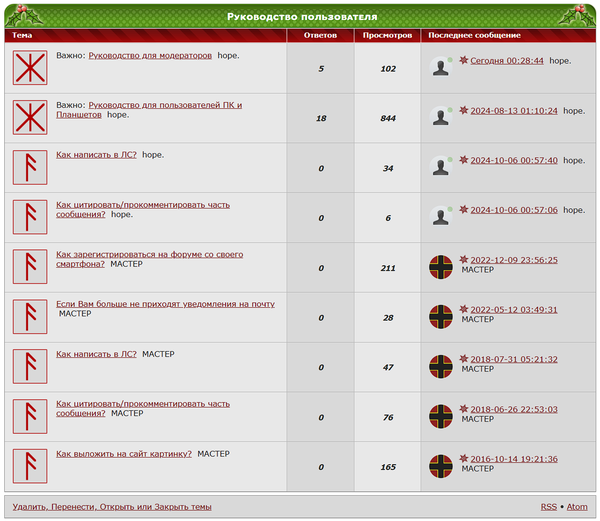Open 'Как зарегистрироваться на форуме со своего смартфона?'
Viewport: 600px width, 521px height.
149,254
